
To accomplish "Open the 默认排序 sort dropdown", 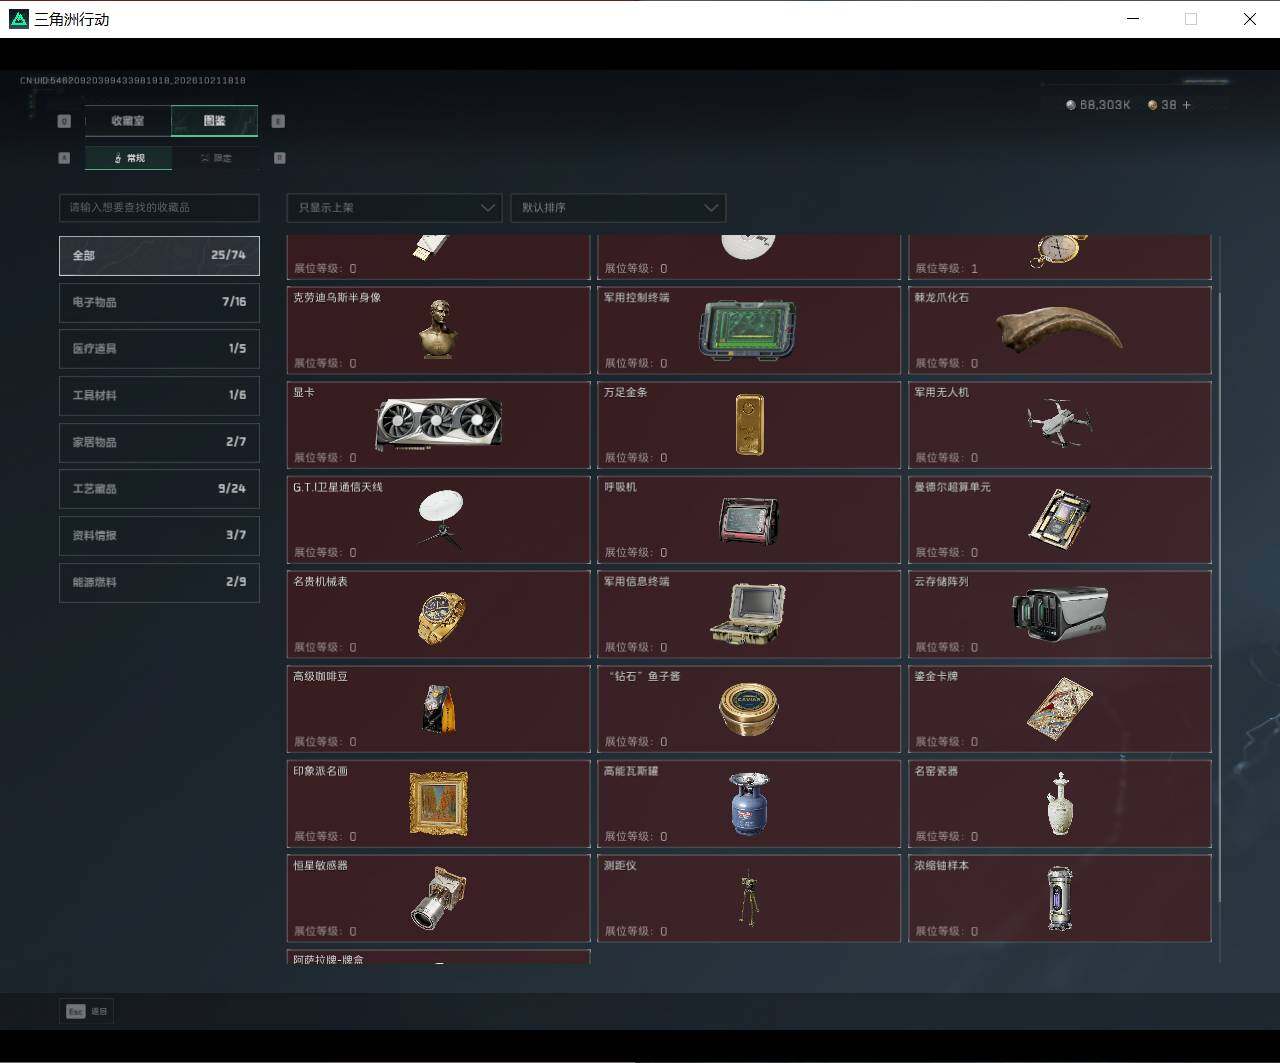I will 618,208.
